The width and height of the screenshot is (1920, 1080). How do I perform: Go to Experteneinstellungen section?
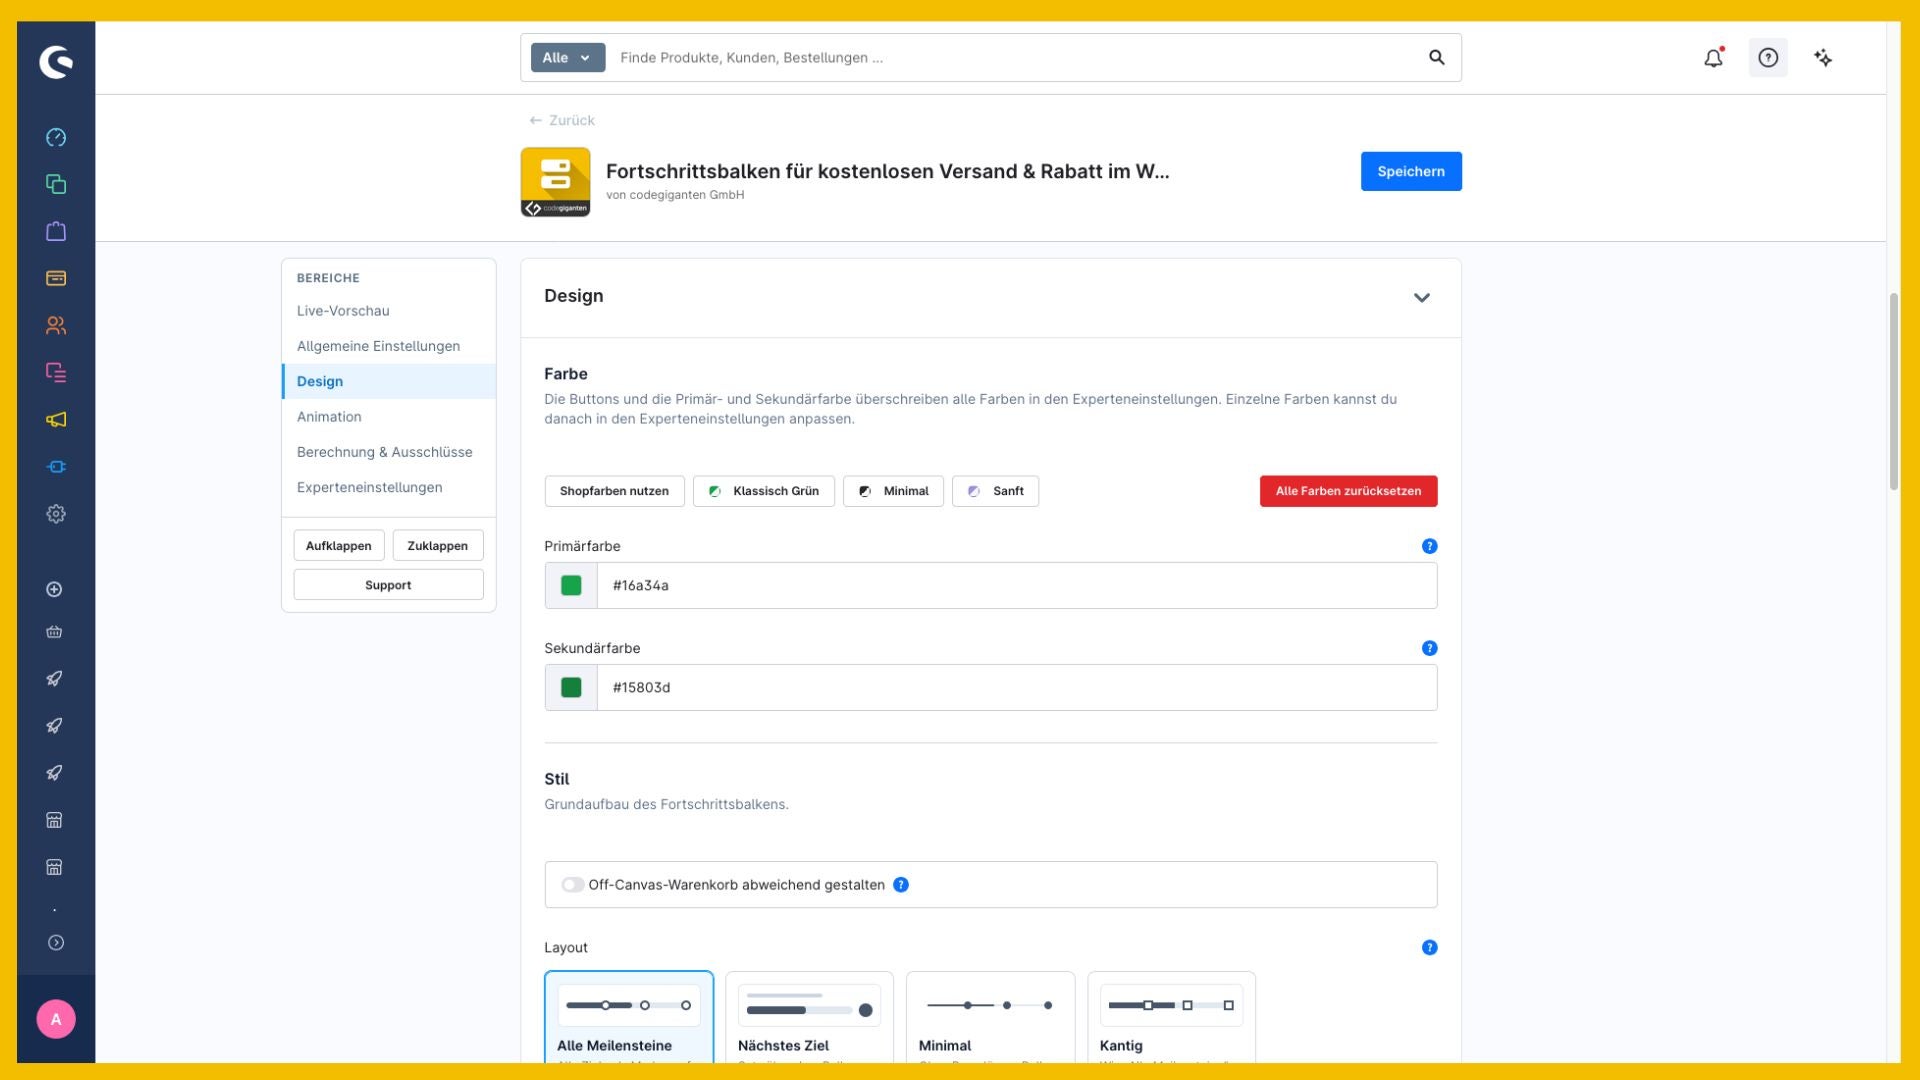coord(369,487)
